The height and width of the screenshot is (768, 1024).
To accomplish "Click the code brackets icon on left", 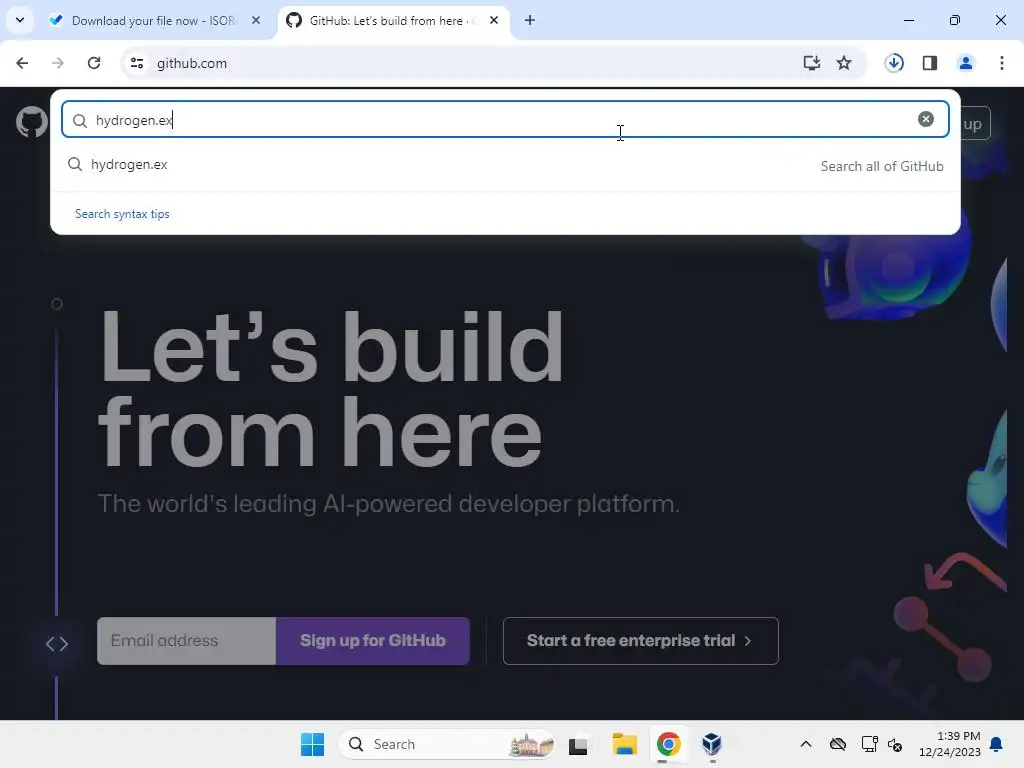I will tap(57, 644).
